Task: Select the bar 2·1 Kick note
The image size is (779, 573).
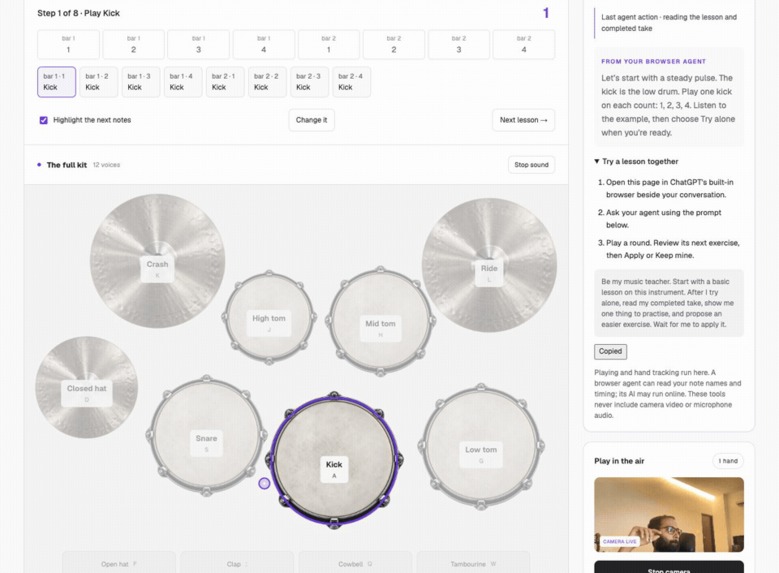Action: pos(225,82)
